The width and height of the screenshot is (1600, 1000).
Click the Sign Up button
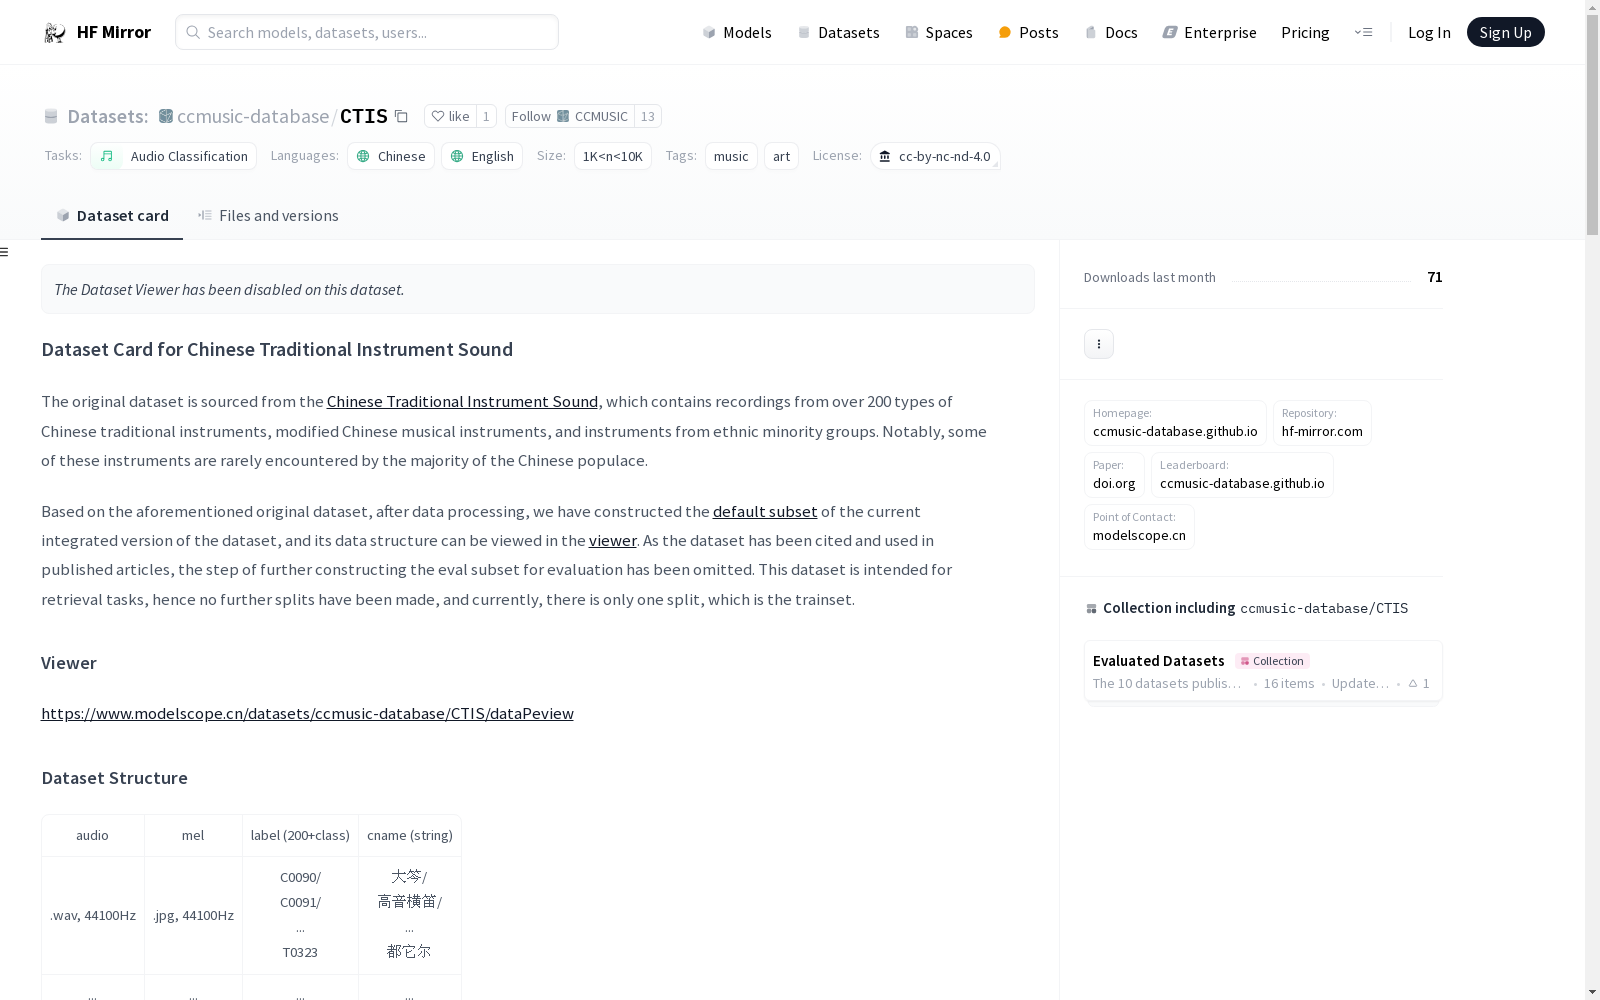pos(1505,32)
